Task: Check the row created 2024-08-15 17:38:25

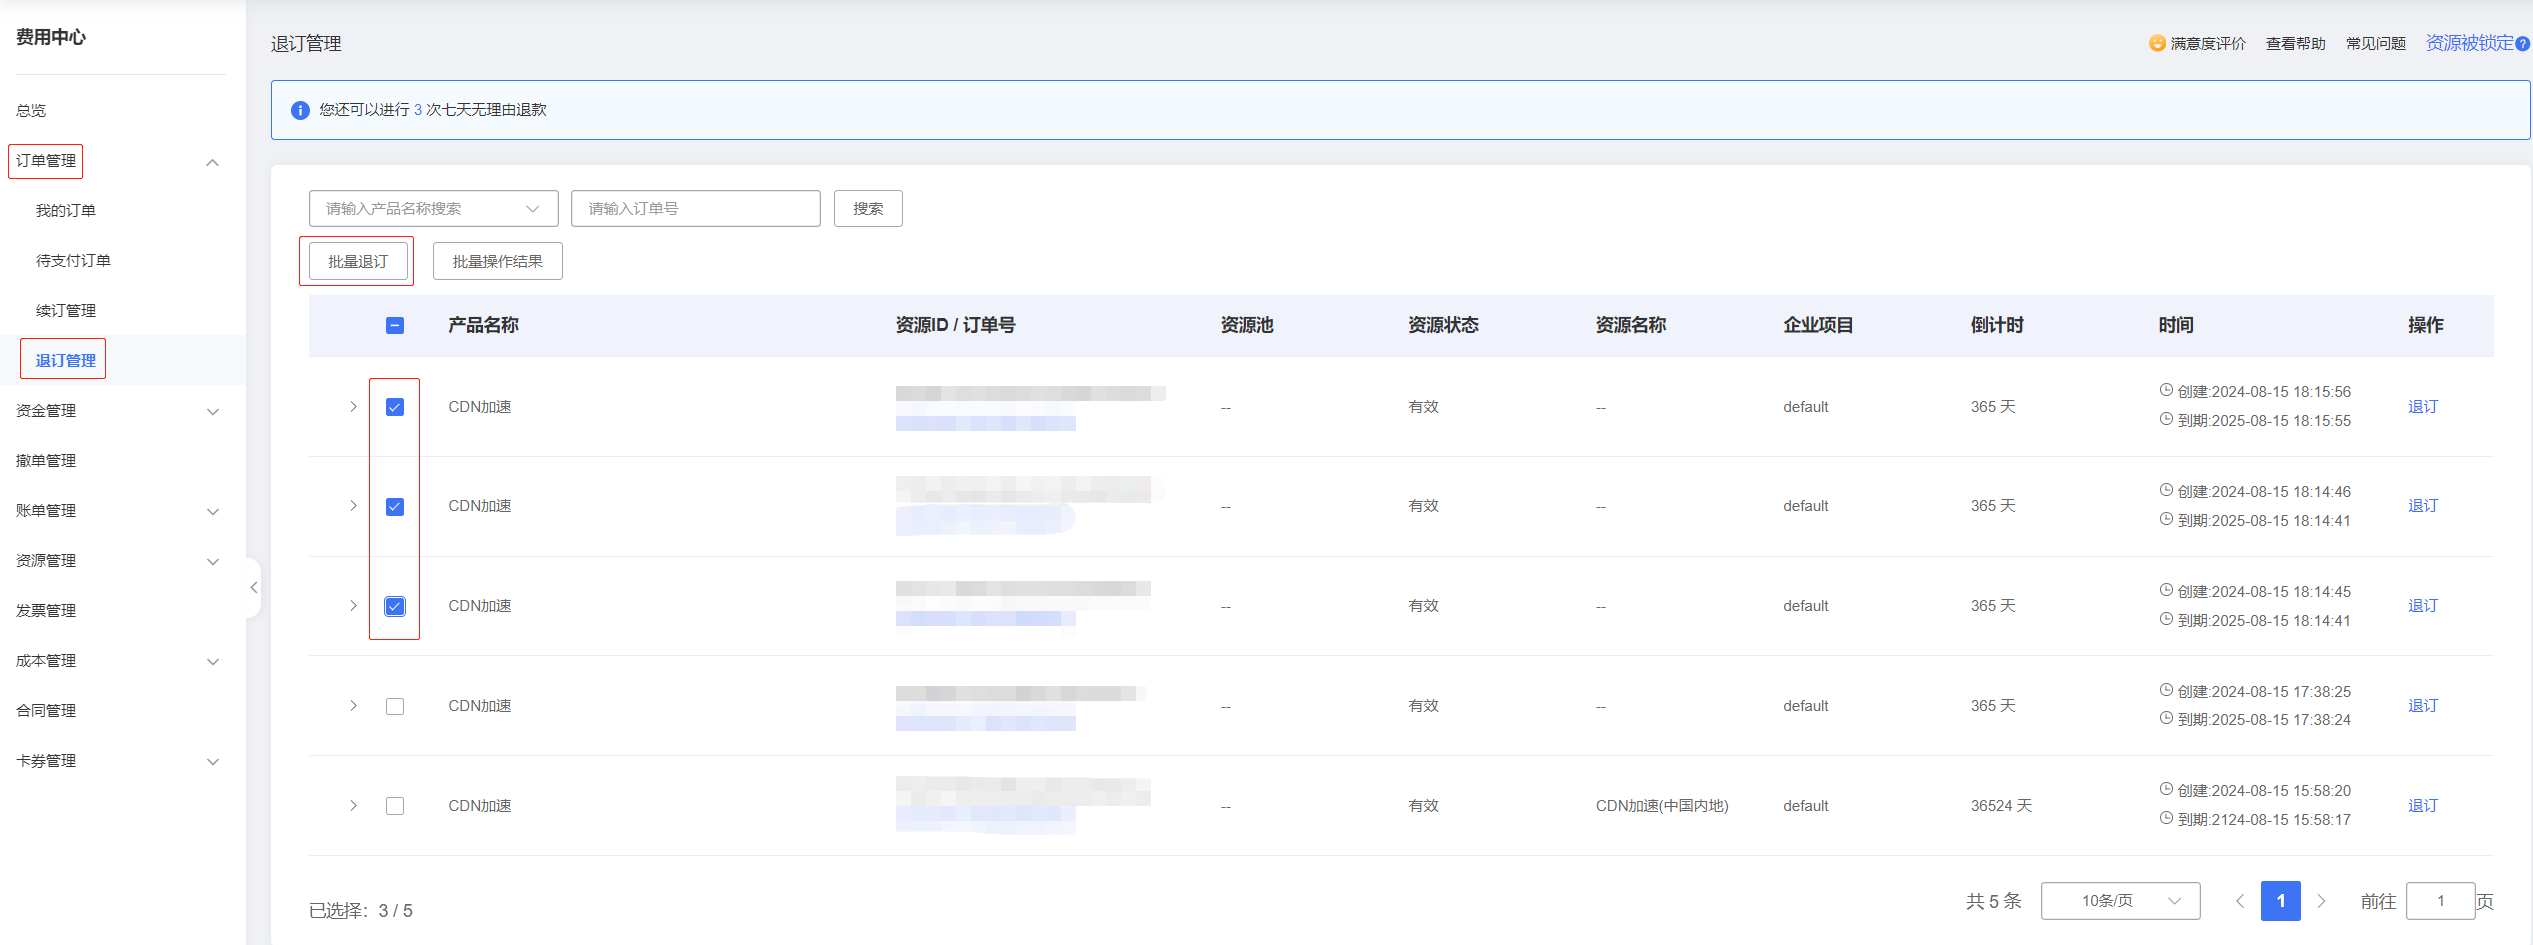Action: (x=395, y=706)
